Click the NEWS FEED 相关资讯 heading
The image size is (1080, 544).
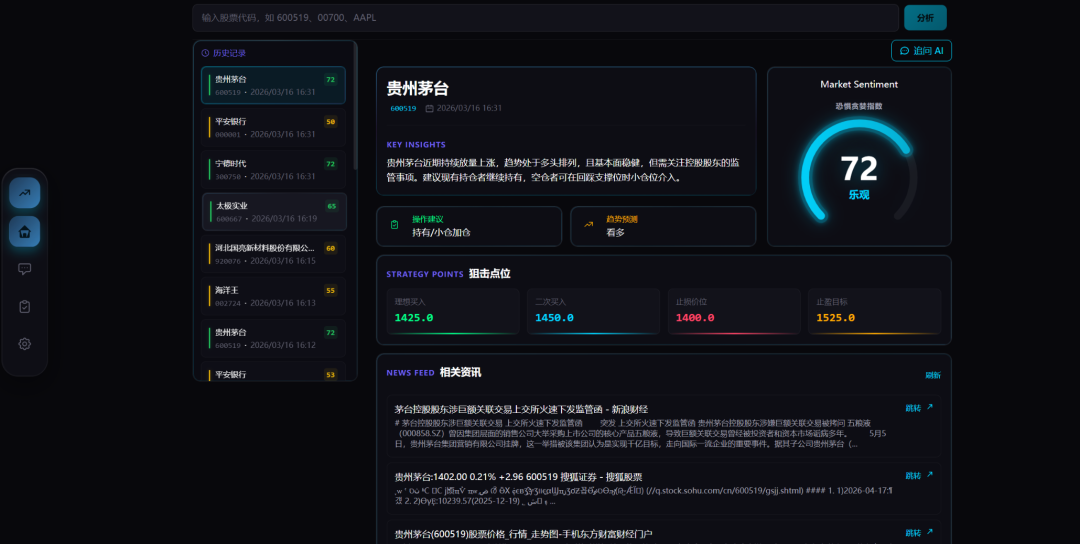tap(434, 373)
